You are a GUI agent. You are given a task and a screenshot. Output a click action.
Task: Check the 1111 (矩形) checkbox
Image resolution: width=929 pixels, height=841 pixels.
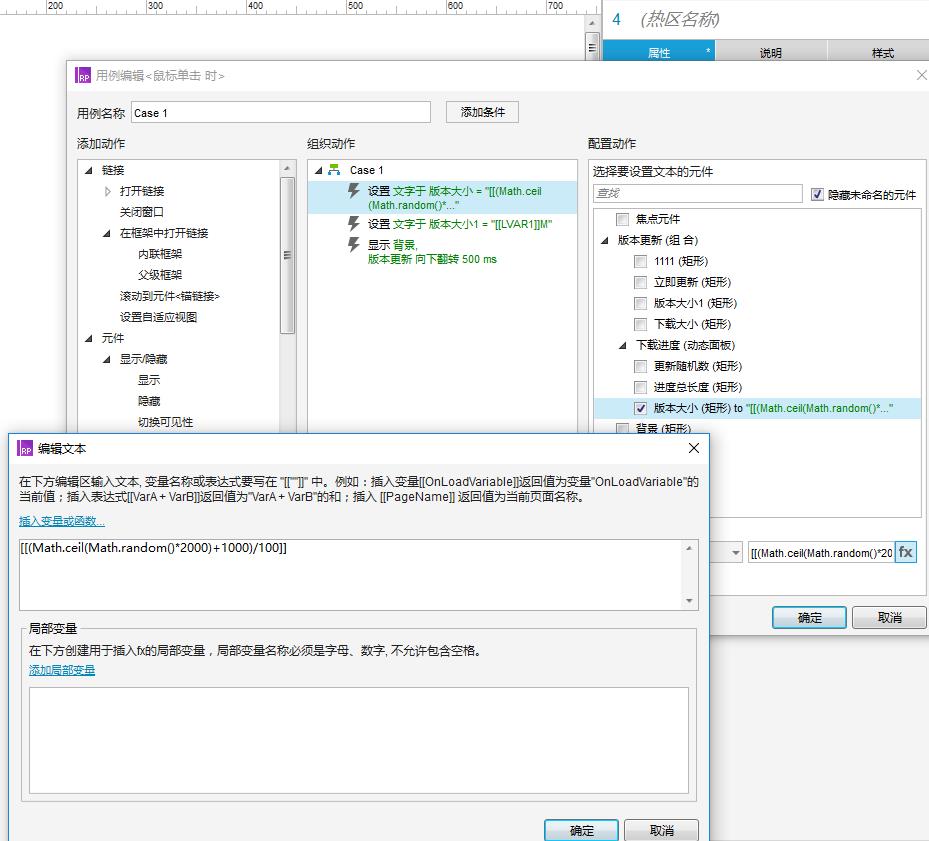click(x=640, y=261)
